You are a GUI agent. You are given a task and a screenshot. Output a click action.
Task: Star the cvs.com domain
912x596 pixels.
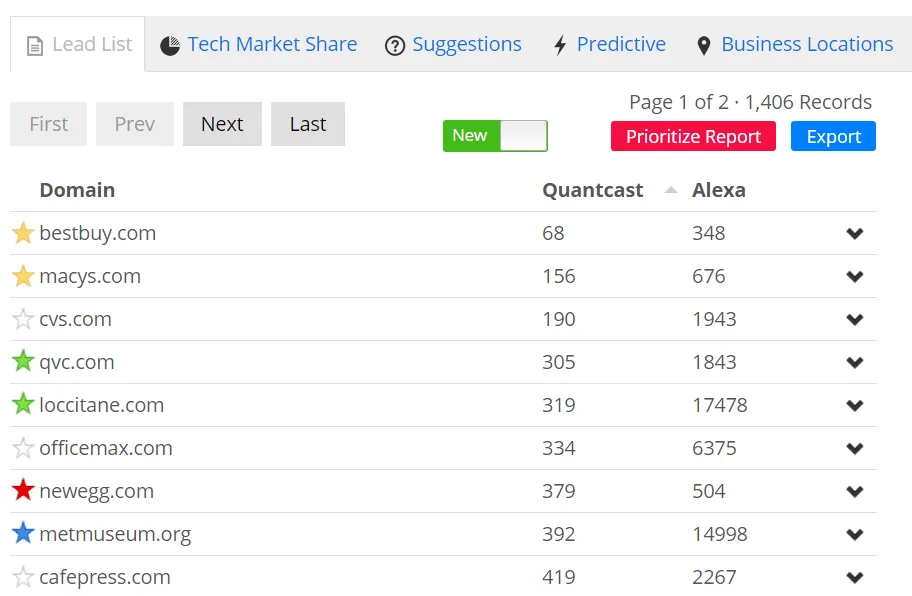pos(23,319)
